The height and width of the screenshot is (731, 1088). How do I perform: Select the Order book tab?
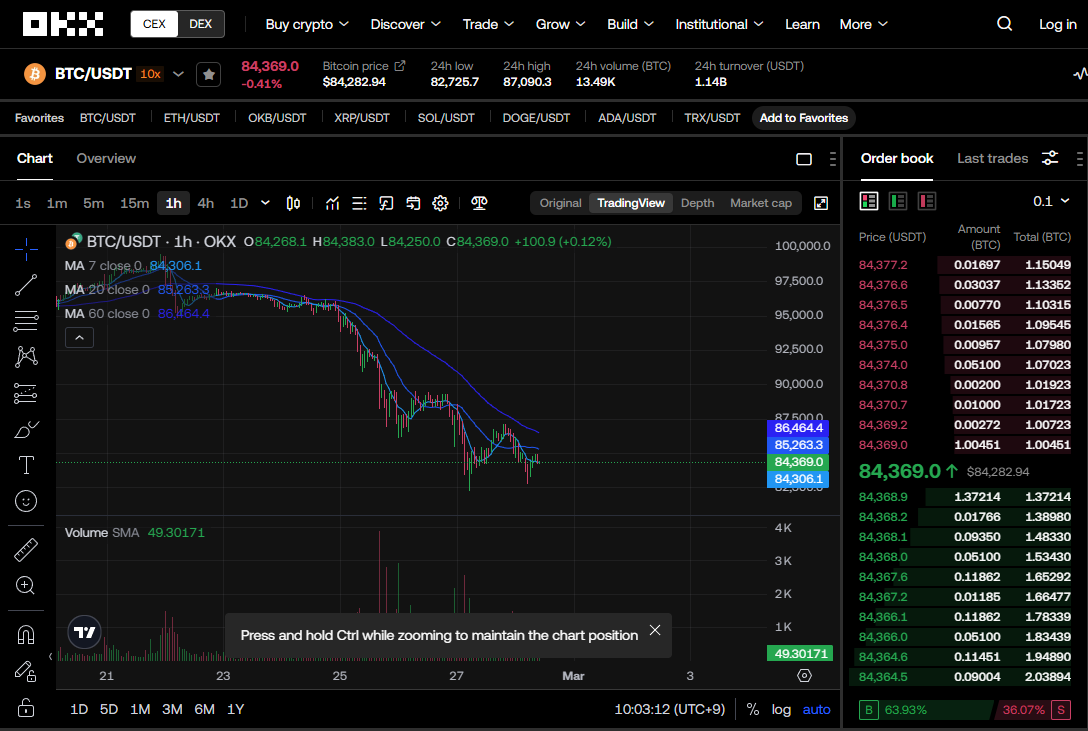(x=896, y=158)
